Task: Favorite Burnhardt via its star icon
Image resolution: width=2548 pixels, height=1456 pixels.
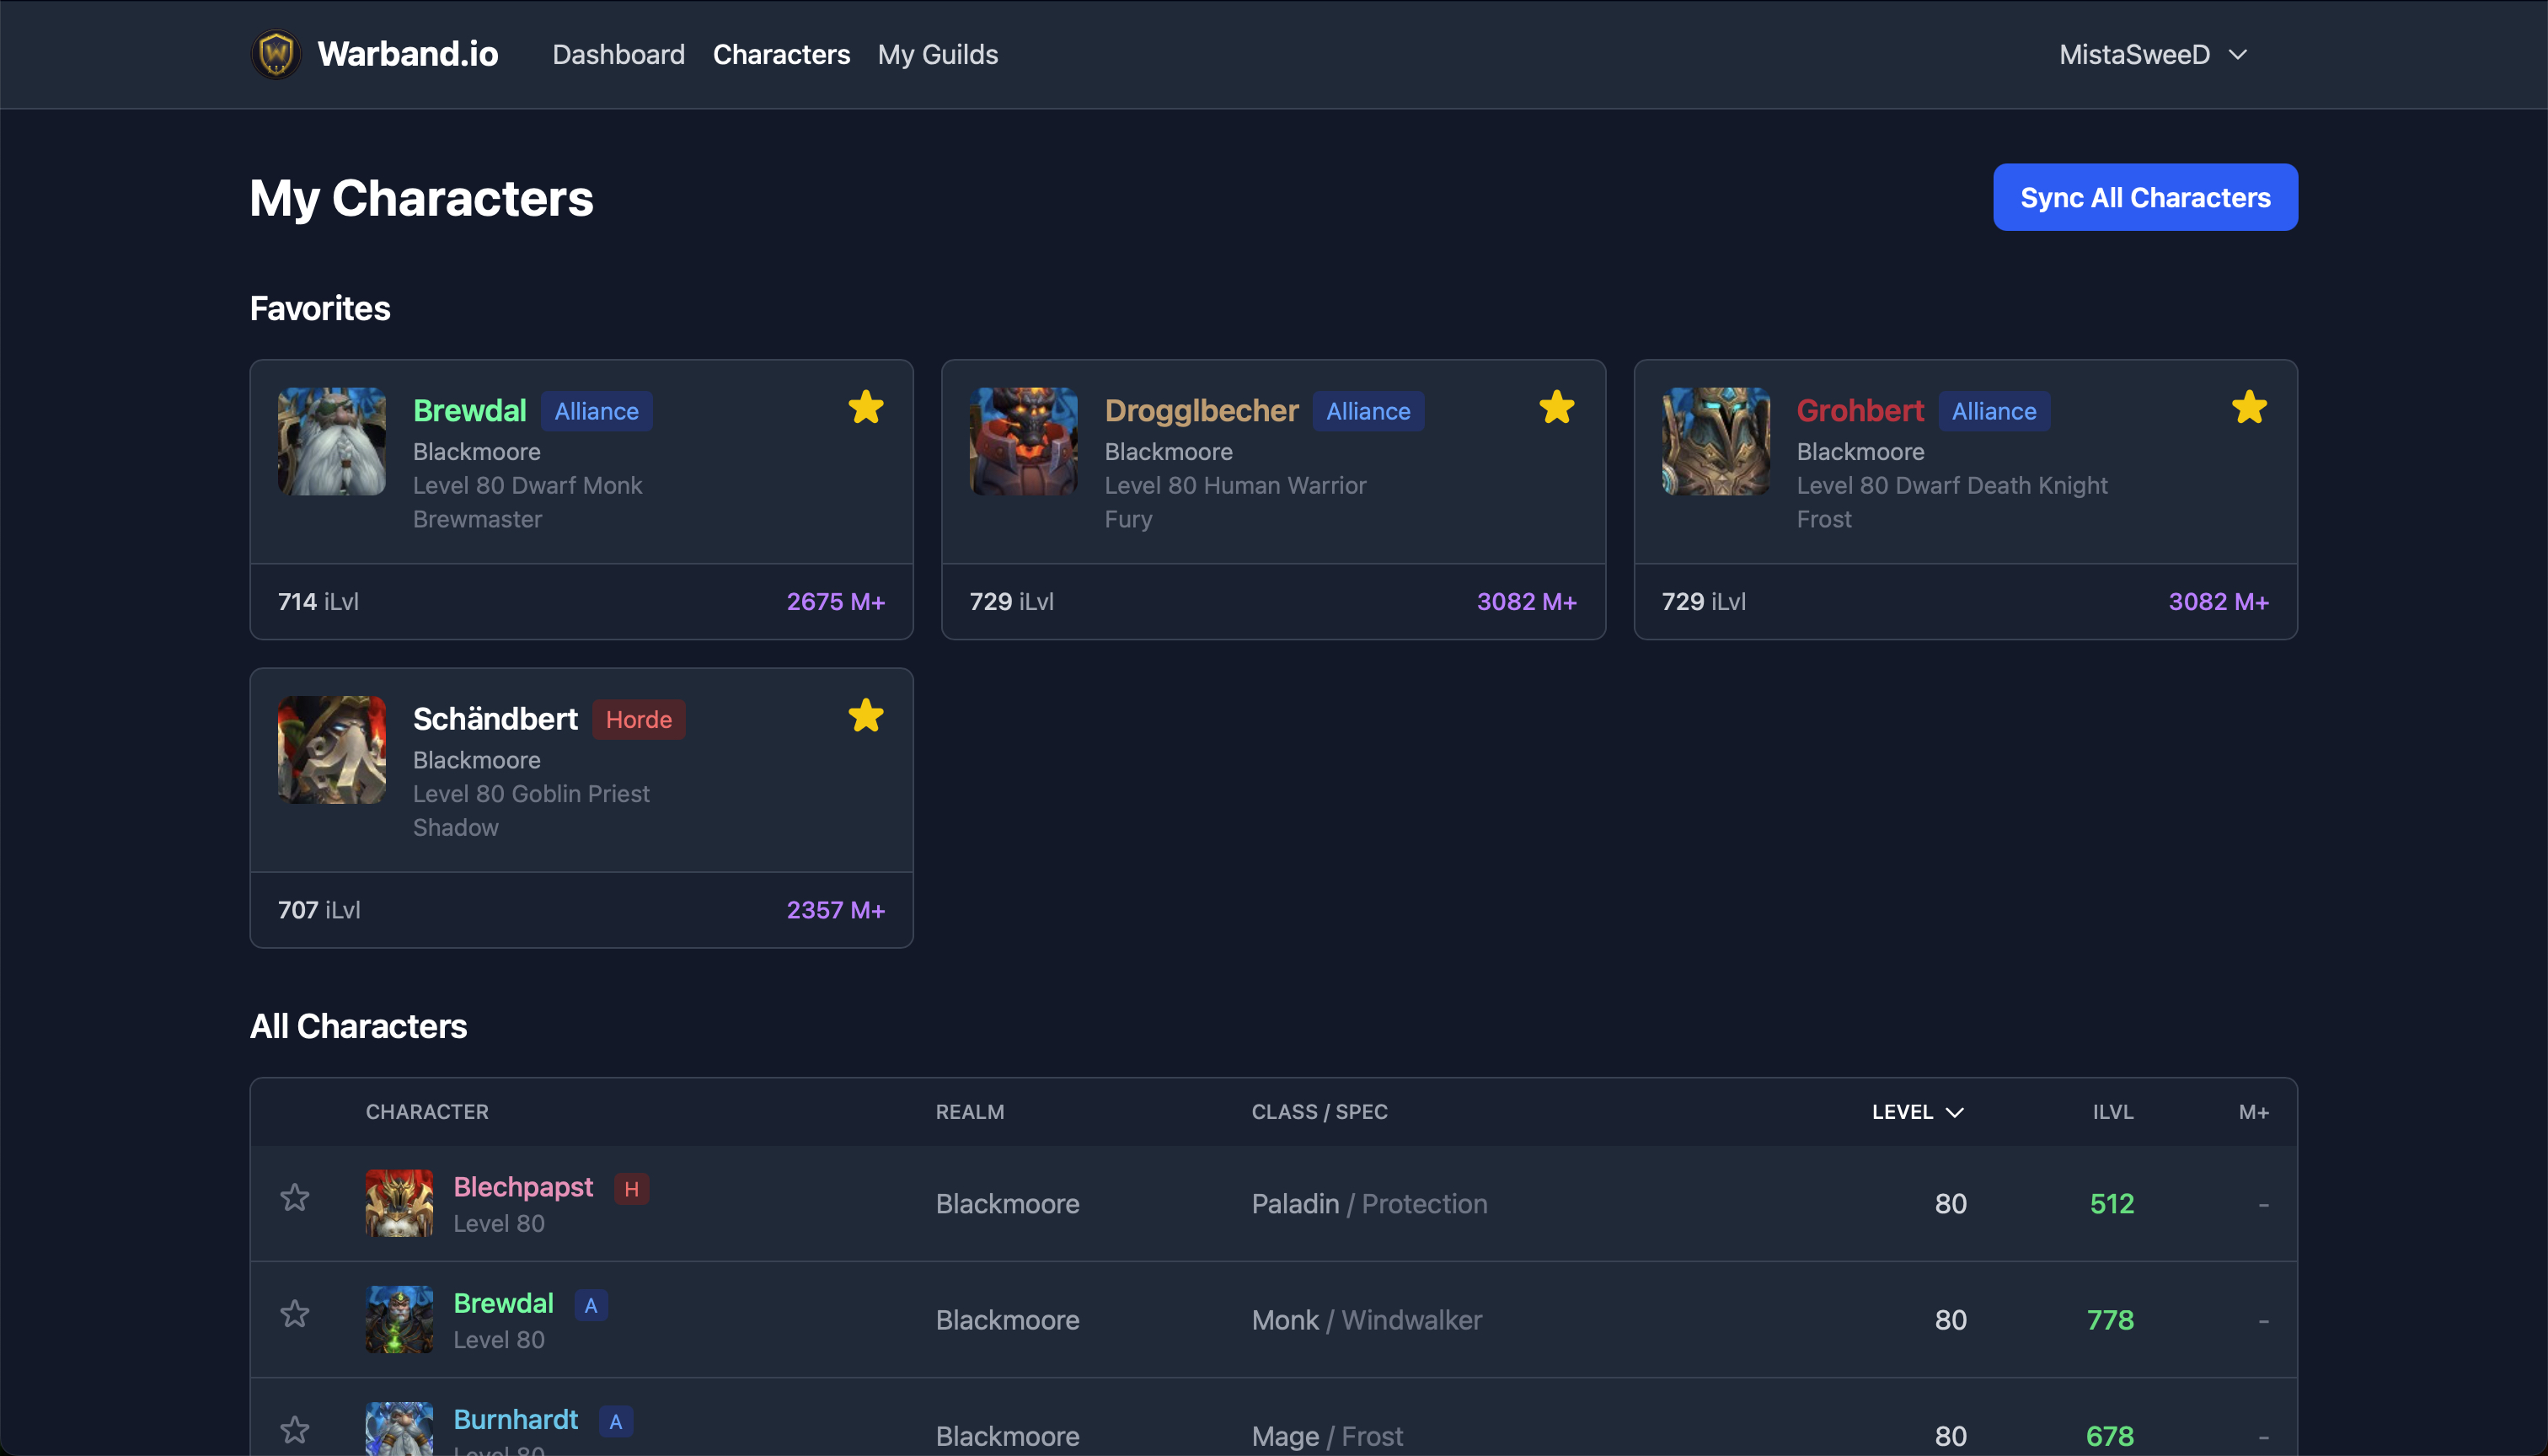Action: (295, 1429)
